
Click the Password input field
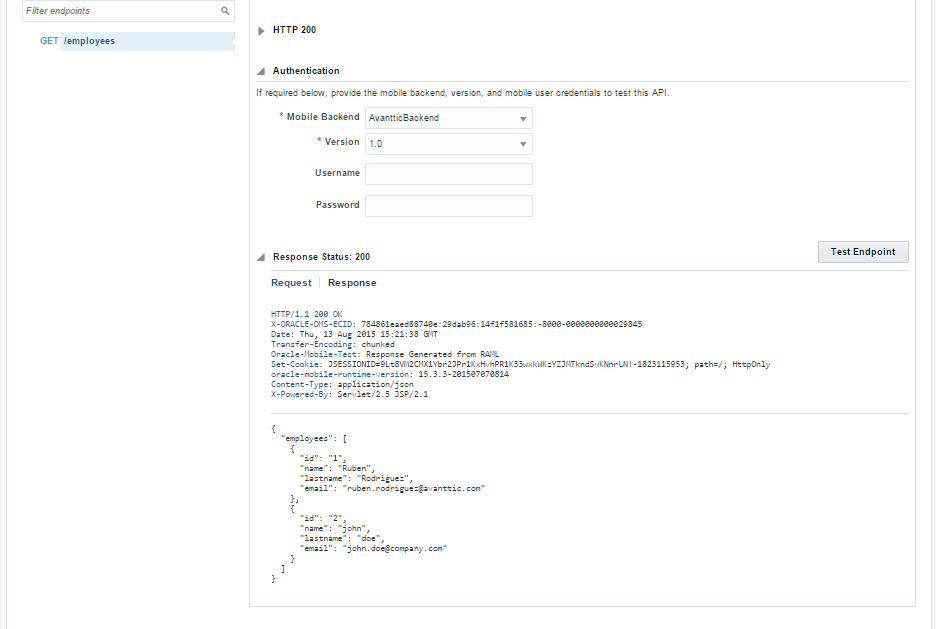pyautogui.click(x=449, y=206)
